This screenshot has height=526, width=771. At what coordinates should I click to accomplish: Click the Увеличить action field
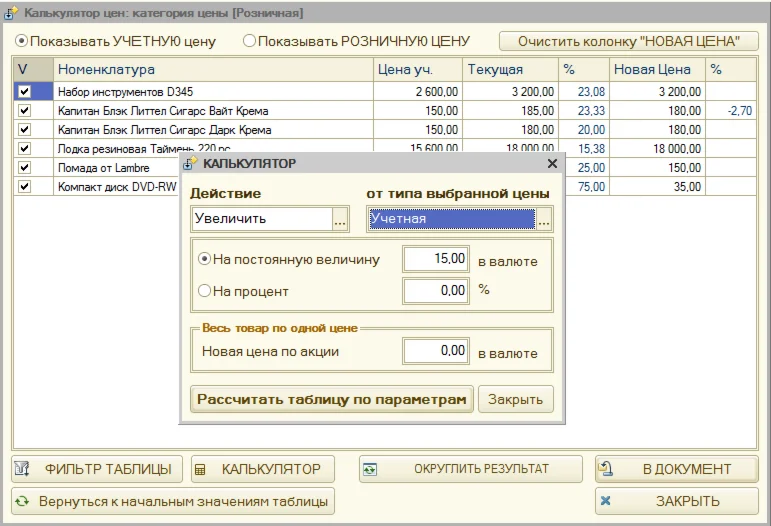click(x=260, y=219)
